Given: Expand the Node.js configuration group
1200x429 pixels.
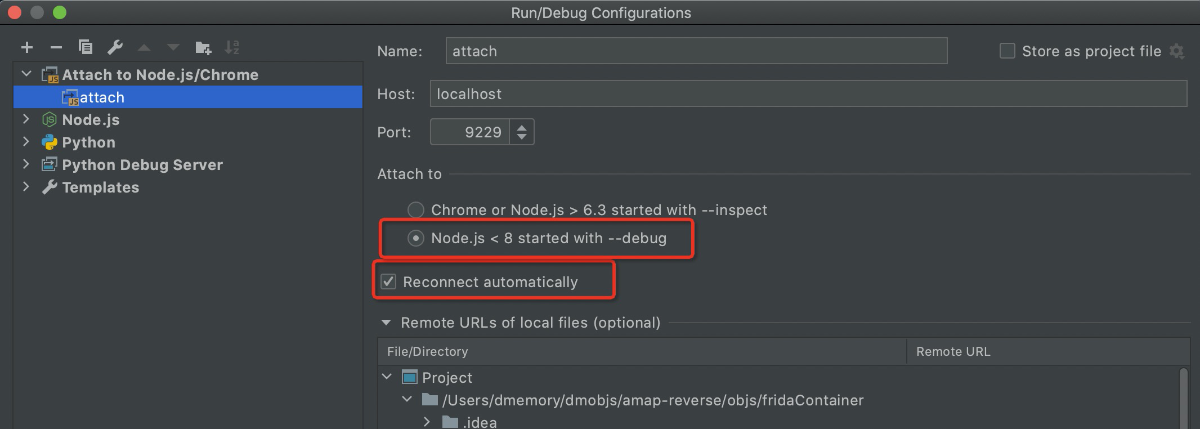Looking at the screenshot, I should coord(27,120).
